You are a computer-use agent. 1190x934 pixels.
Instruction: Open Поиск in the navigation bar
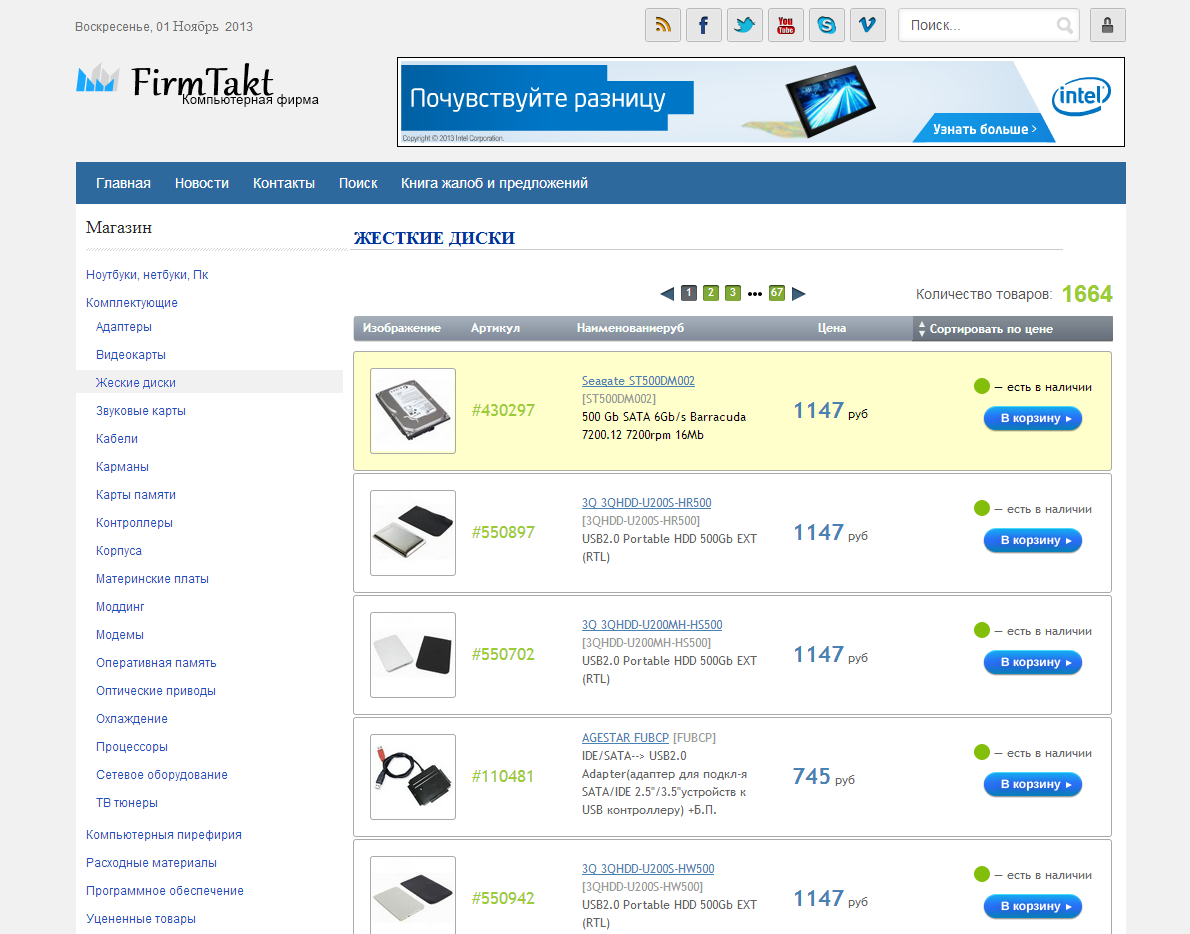click(x=358, y=183)
